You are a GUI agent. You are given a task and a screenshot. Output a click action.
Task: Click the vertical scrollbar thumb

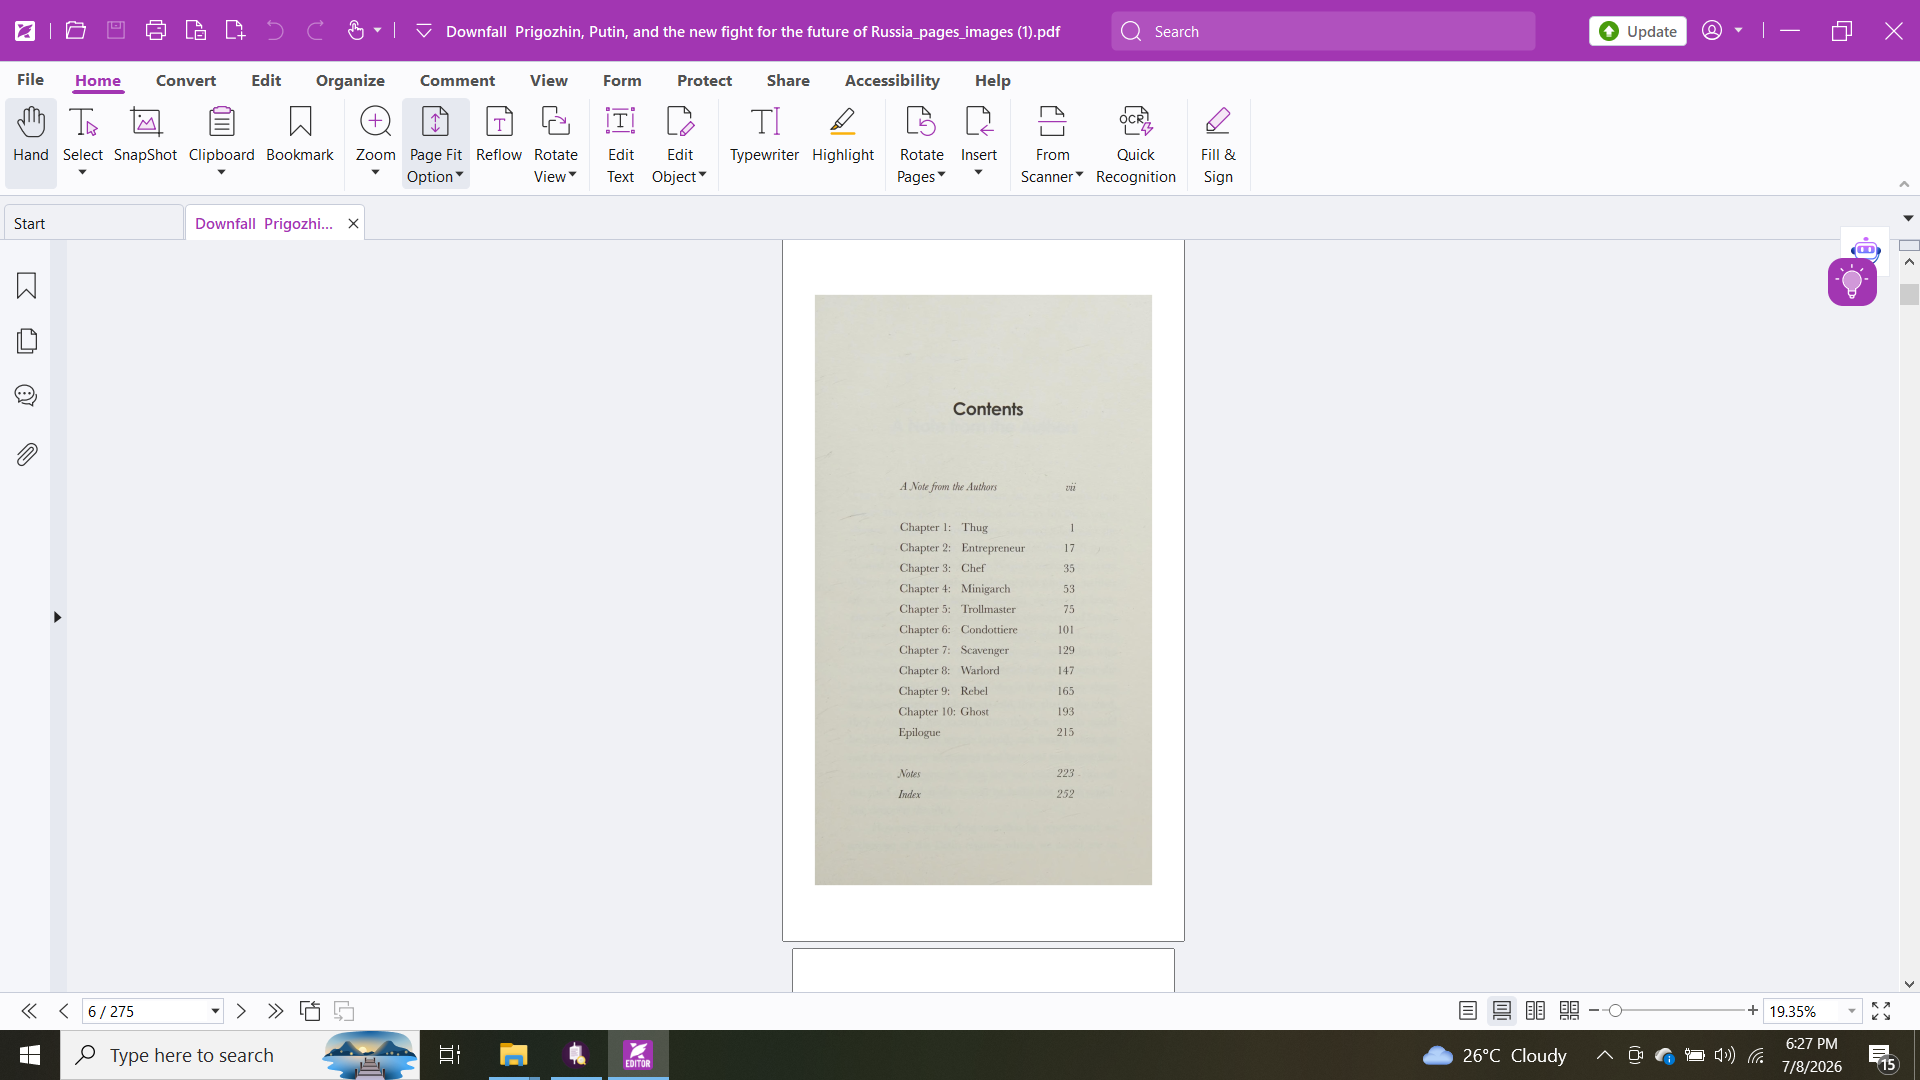click(1910, 295)
